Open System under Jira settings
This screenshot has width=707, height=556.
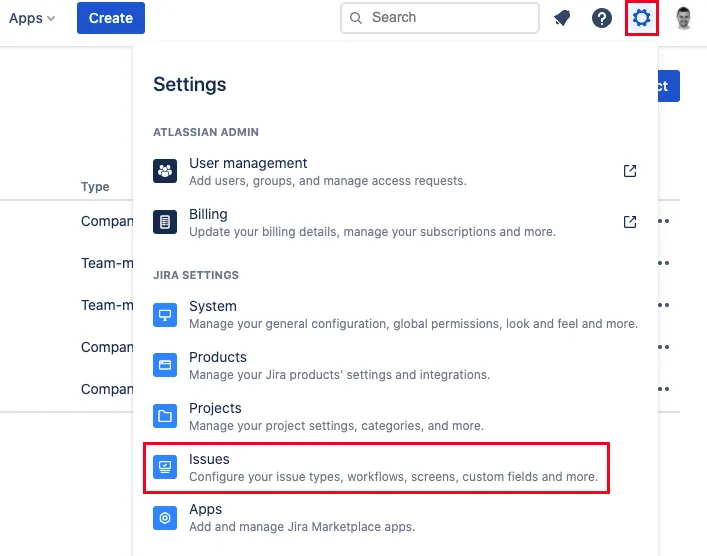click(x=395, y=314)
